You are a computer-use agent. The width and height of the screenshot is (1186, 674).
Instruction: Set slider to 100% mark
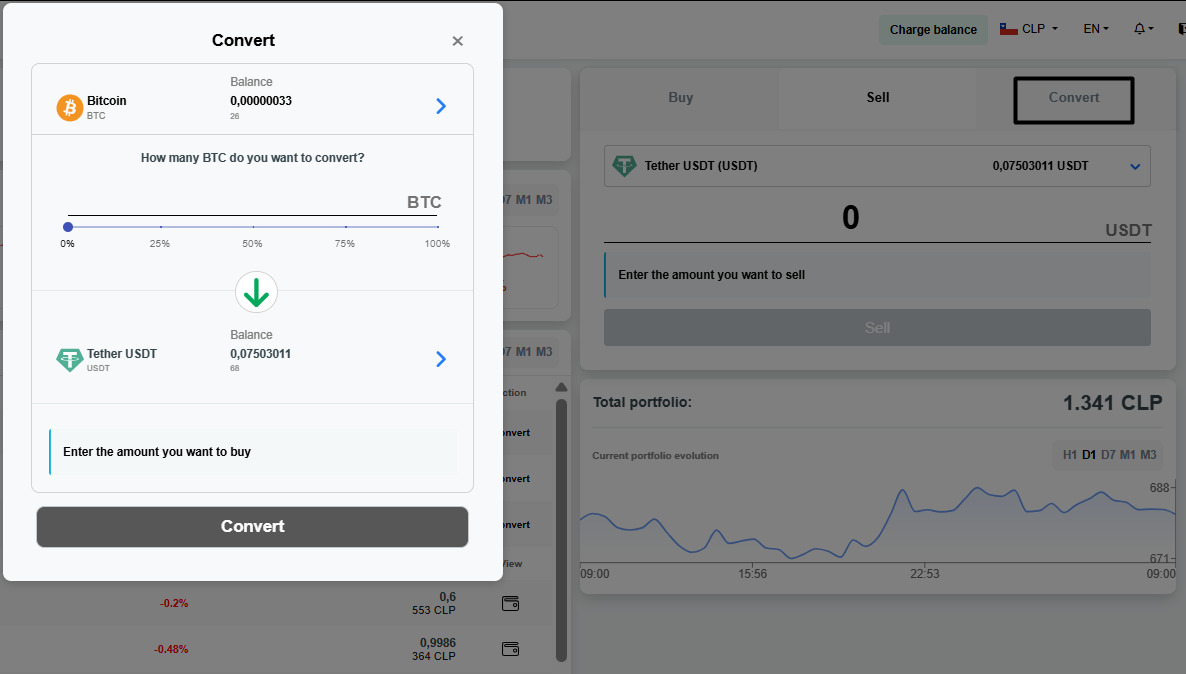coord(437,227)
